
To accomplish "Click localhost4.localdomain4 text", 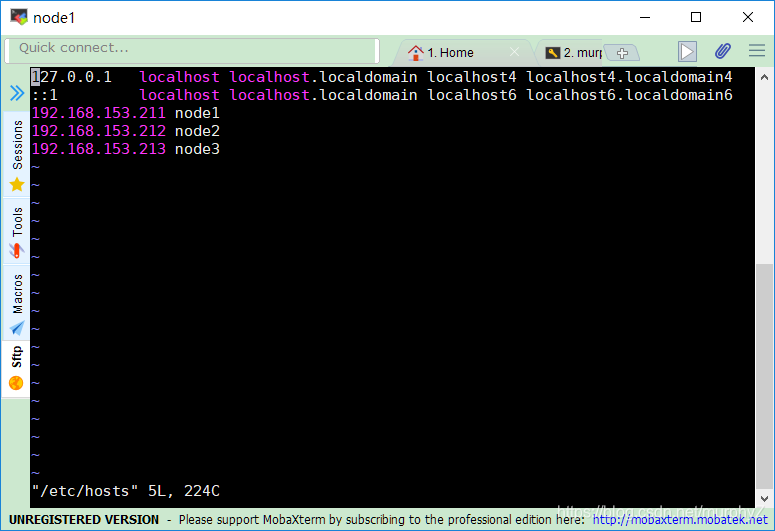I will click(x=629, y=77).
